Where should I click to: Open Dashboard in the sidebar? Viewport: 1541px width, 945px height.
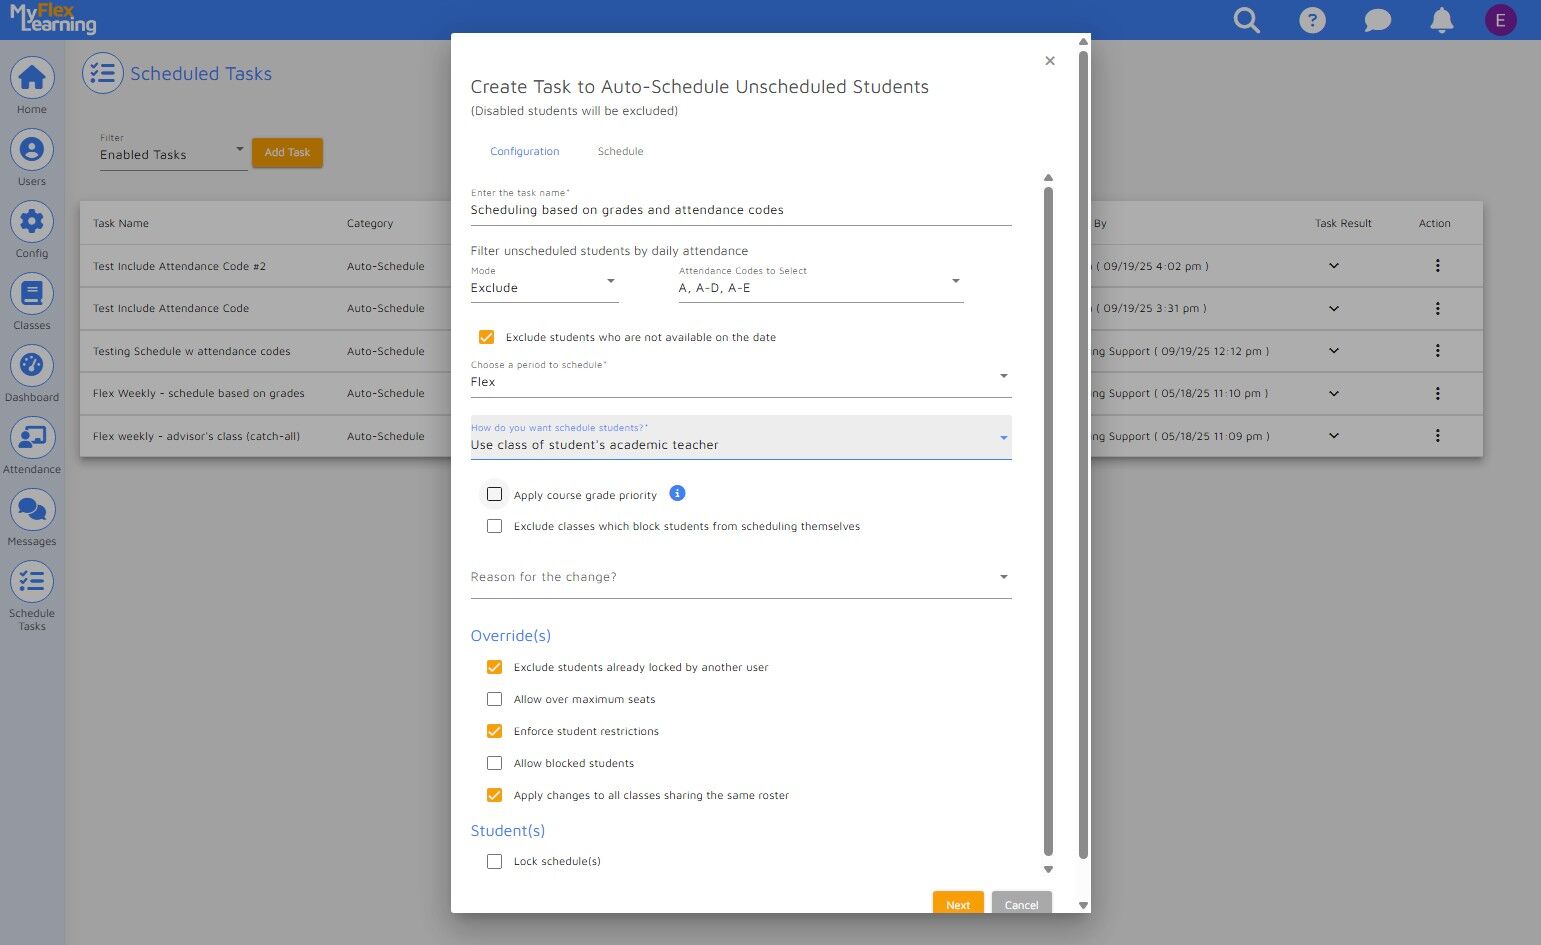coord(32,374)
